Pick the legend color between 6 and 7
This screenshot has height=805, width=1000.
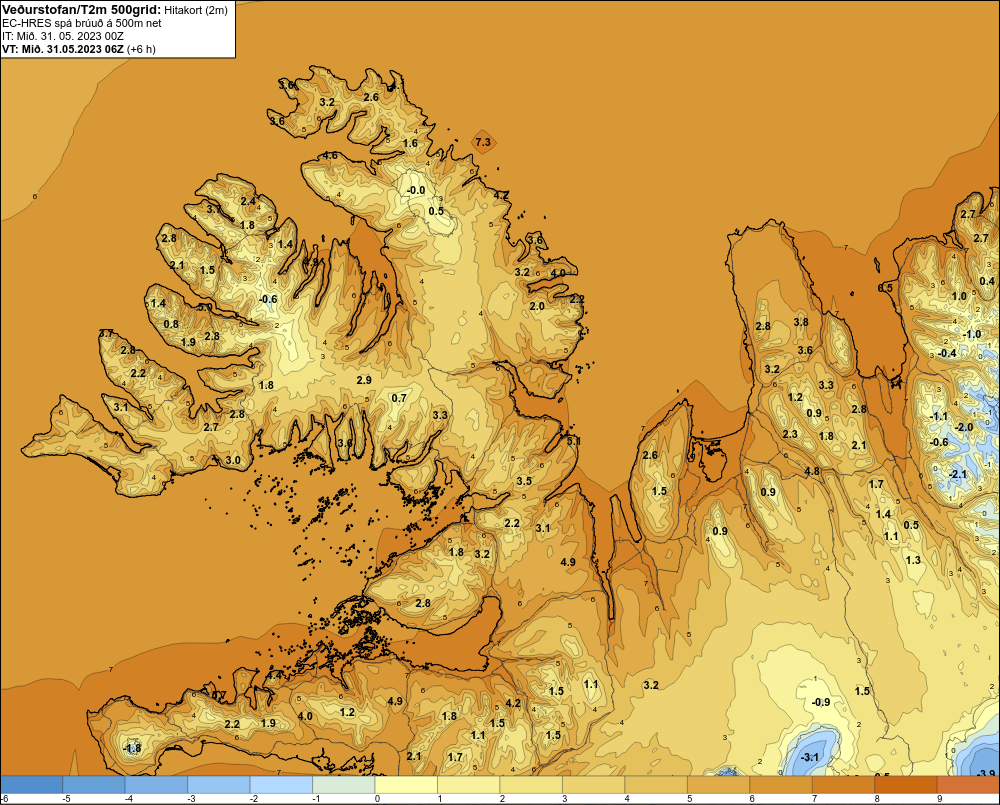point(782,784)
